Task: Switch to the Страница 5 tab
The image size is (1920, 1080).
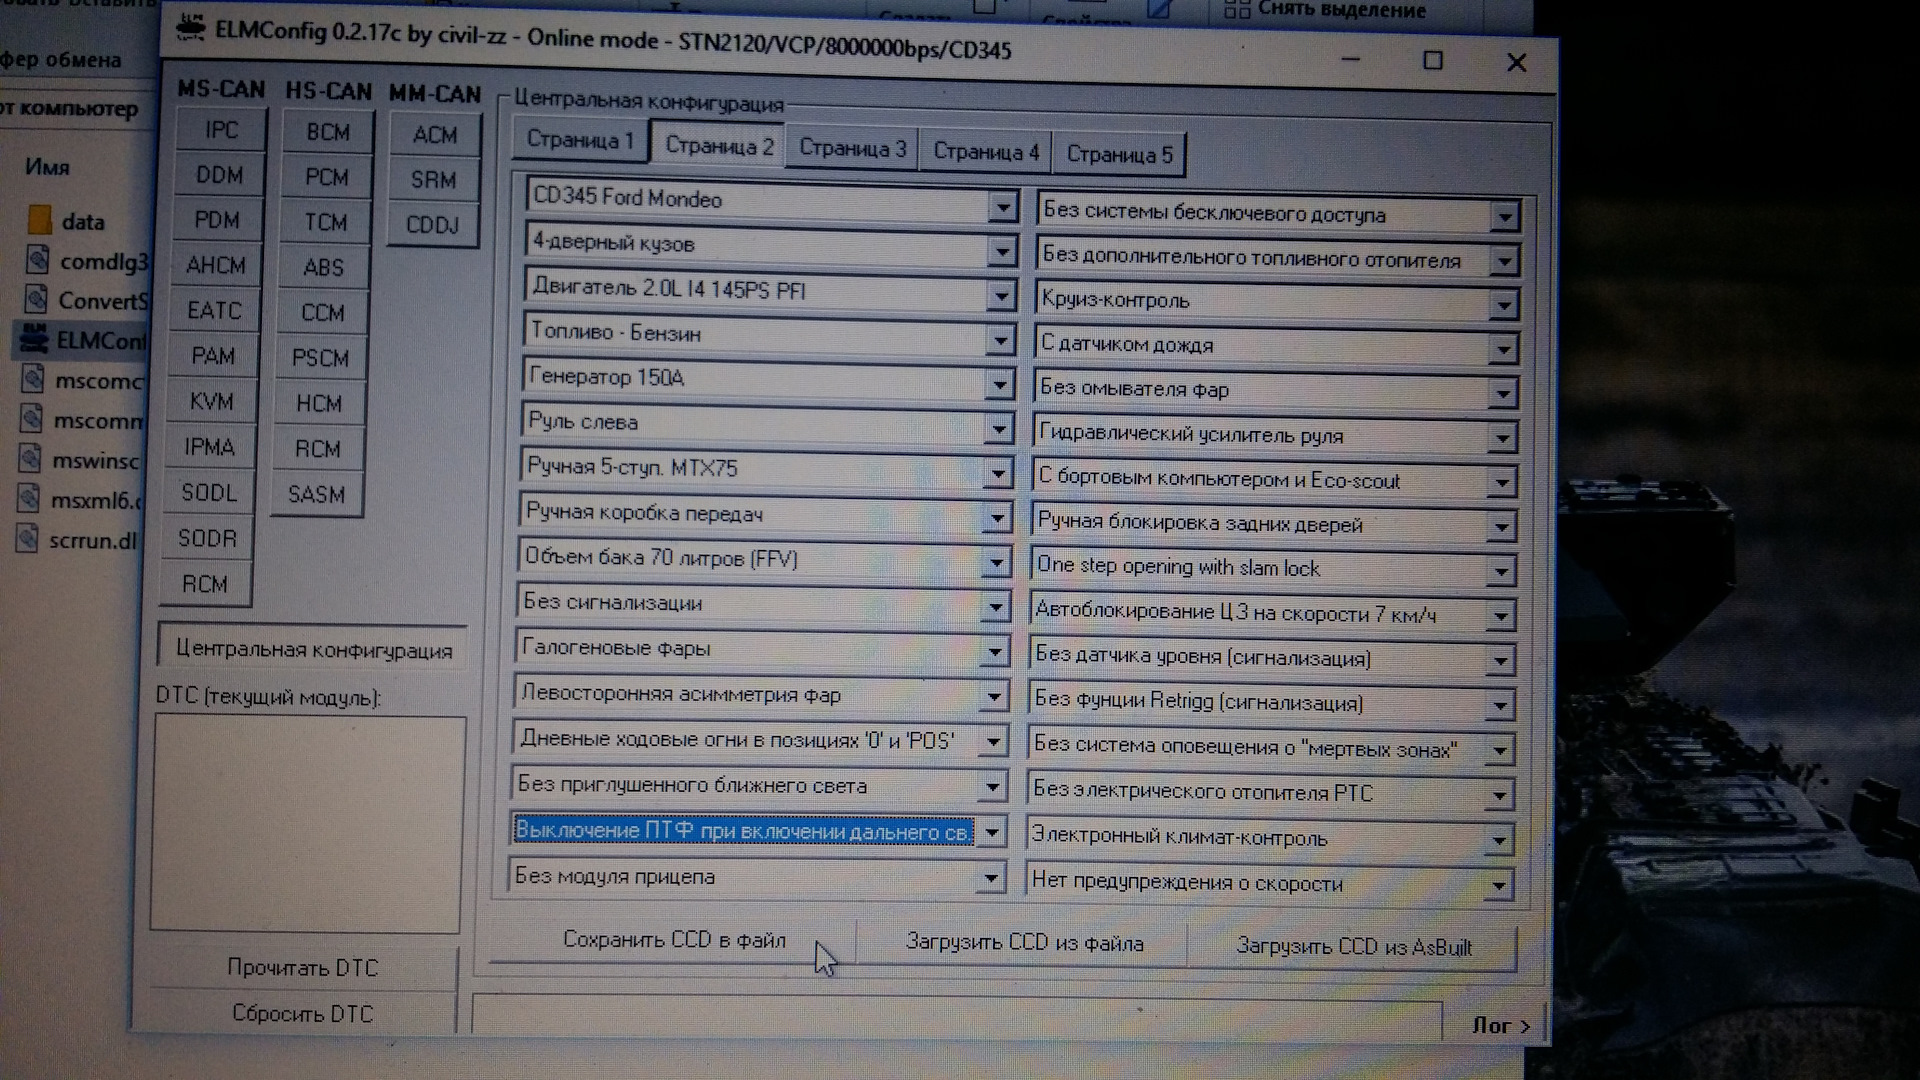Action: [1119, 154]
